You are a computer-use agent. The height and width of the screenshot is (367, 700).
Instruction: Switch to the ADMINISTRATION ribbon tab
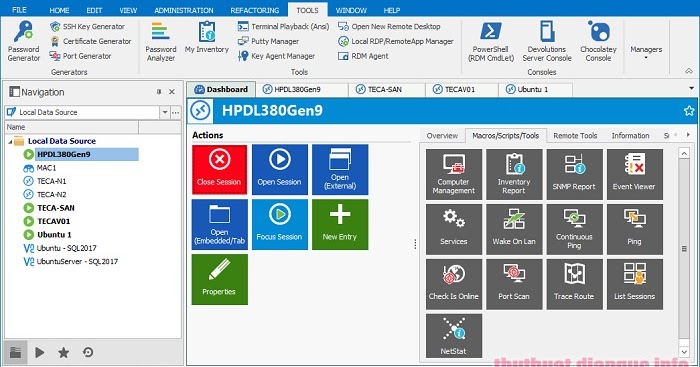(184, 10)
